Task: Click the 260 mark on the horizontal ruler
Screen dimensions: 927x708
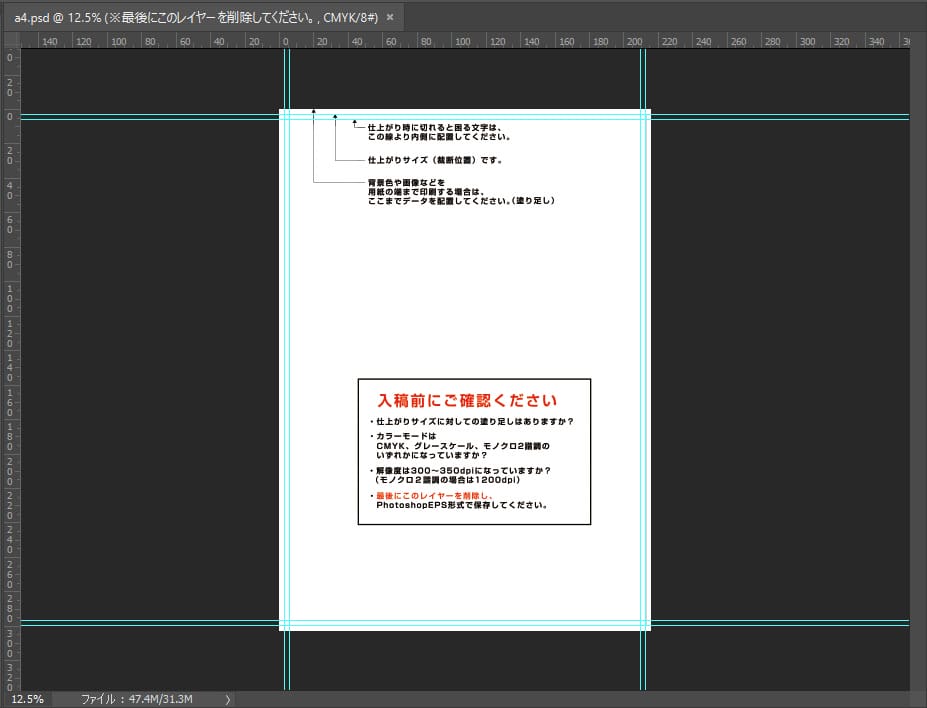Action: click(x=738, y=41)
